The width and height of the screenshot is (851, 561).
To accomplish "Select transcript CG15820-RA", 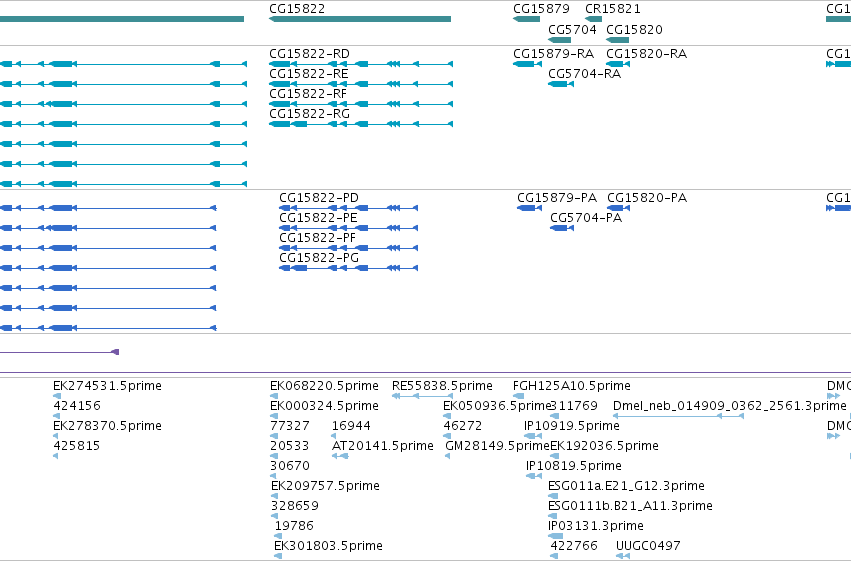I will pyautogui.click(x=618, y=64).
